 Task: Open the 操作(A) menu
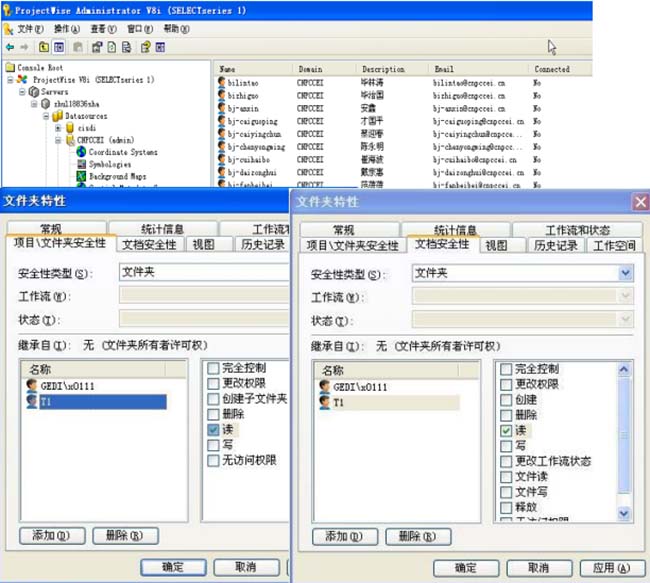point(66,29)
